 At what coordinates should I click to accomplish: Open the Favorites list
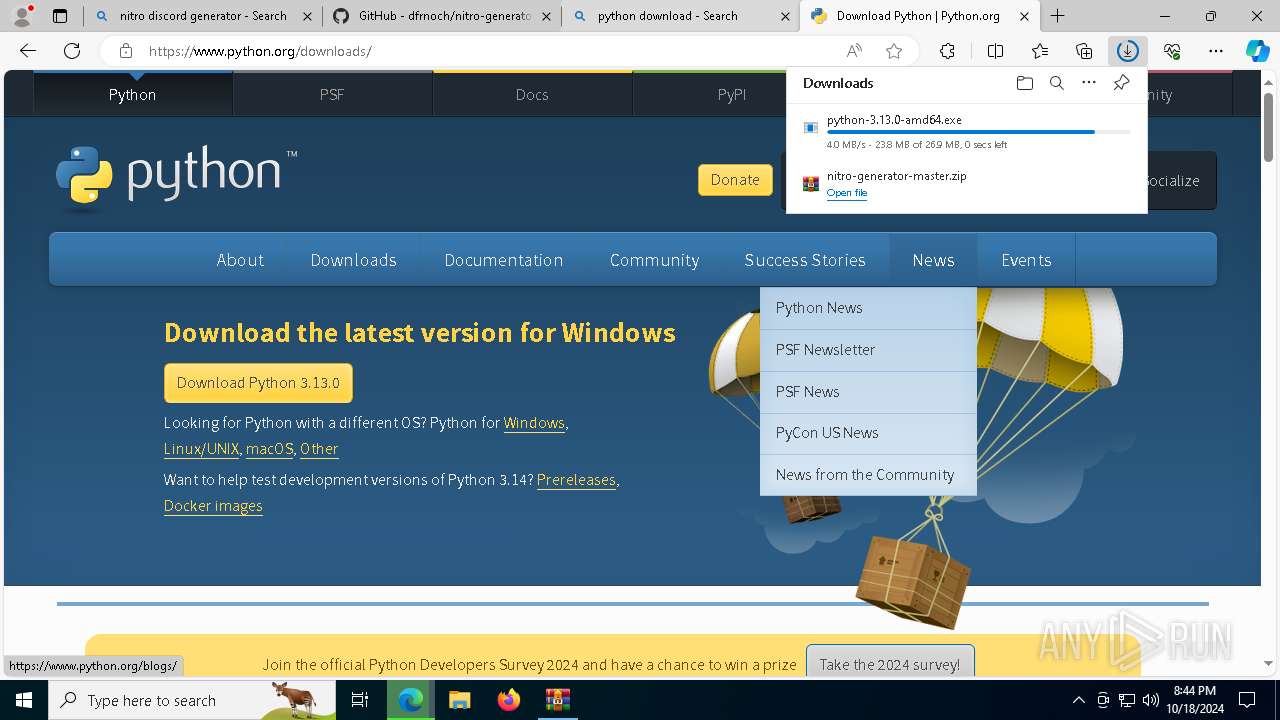(1040, 51)
